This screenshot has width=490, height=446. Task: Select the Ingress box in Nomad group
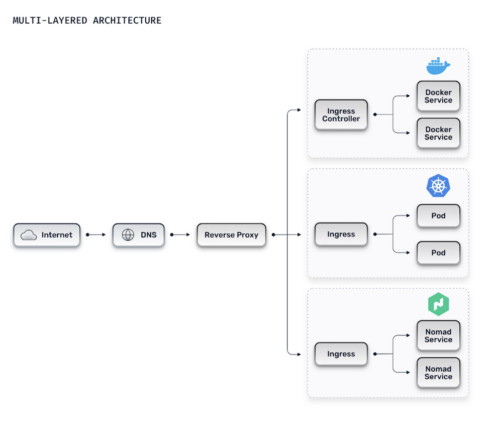[x=341, y=354]
